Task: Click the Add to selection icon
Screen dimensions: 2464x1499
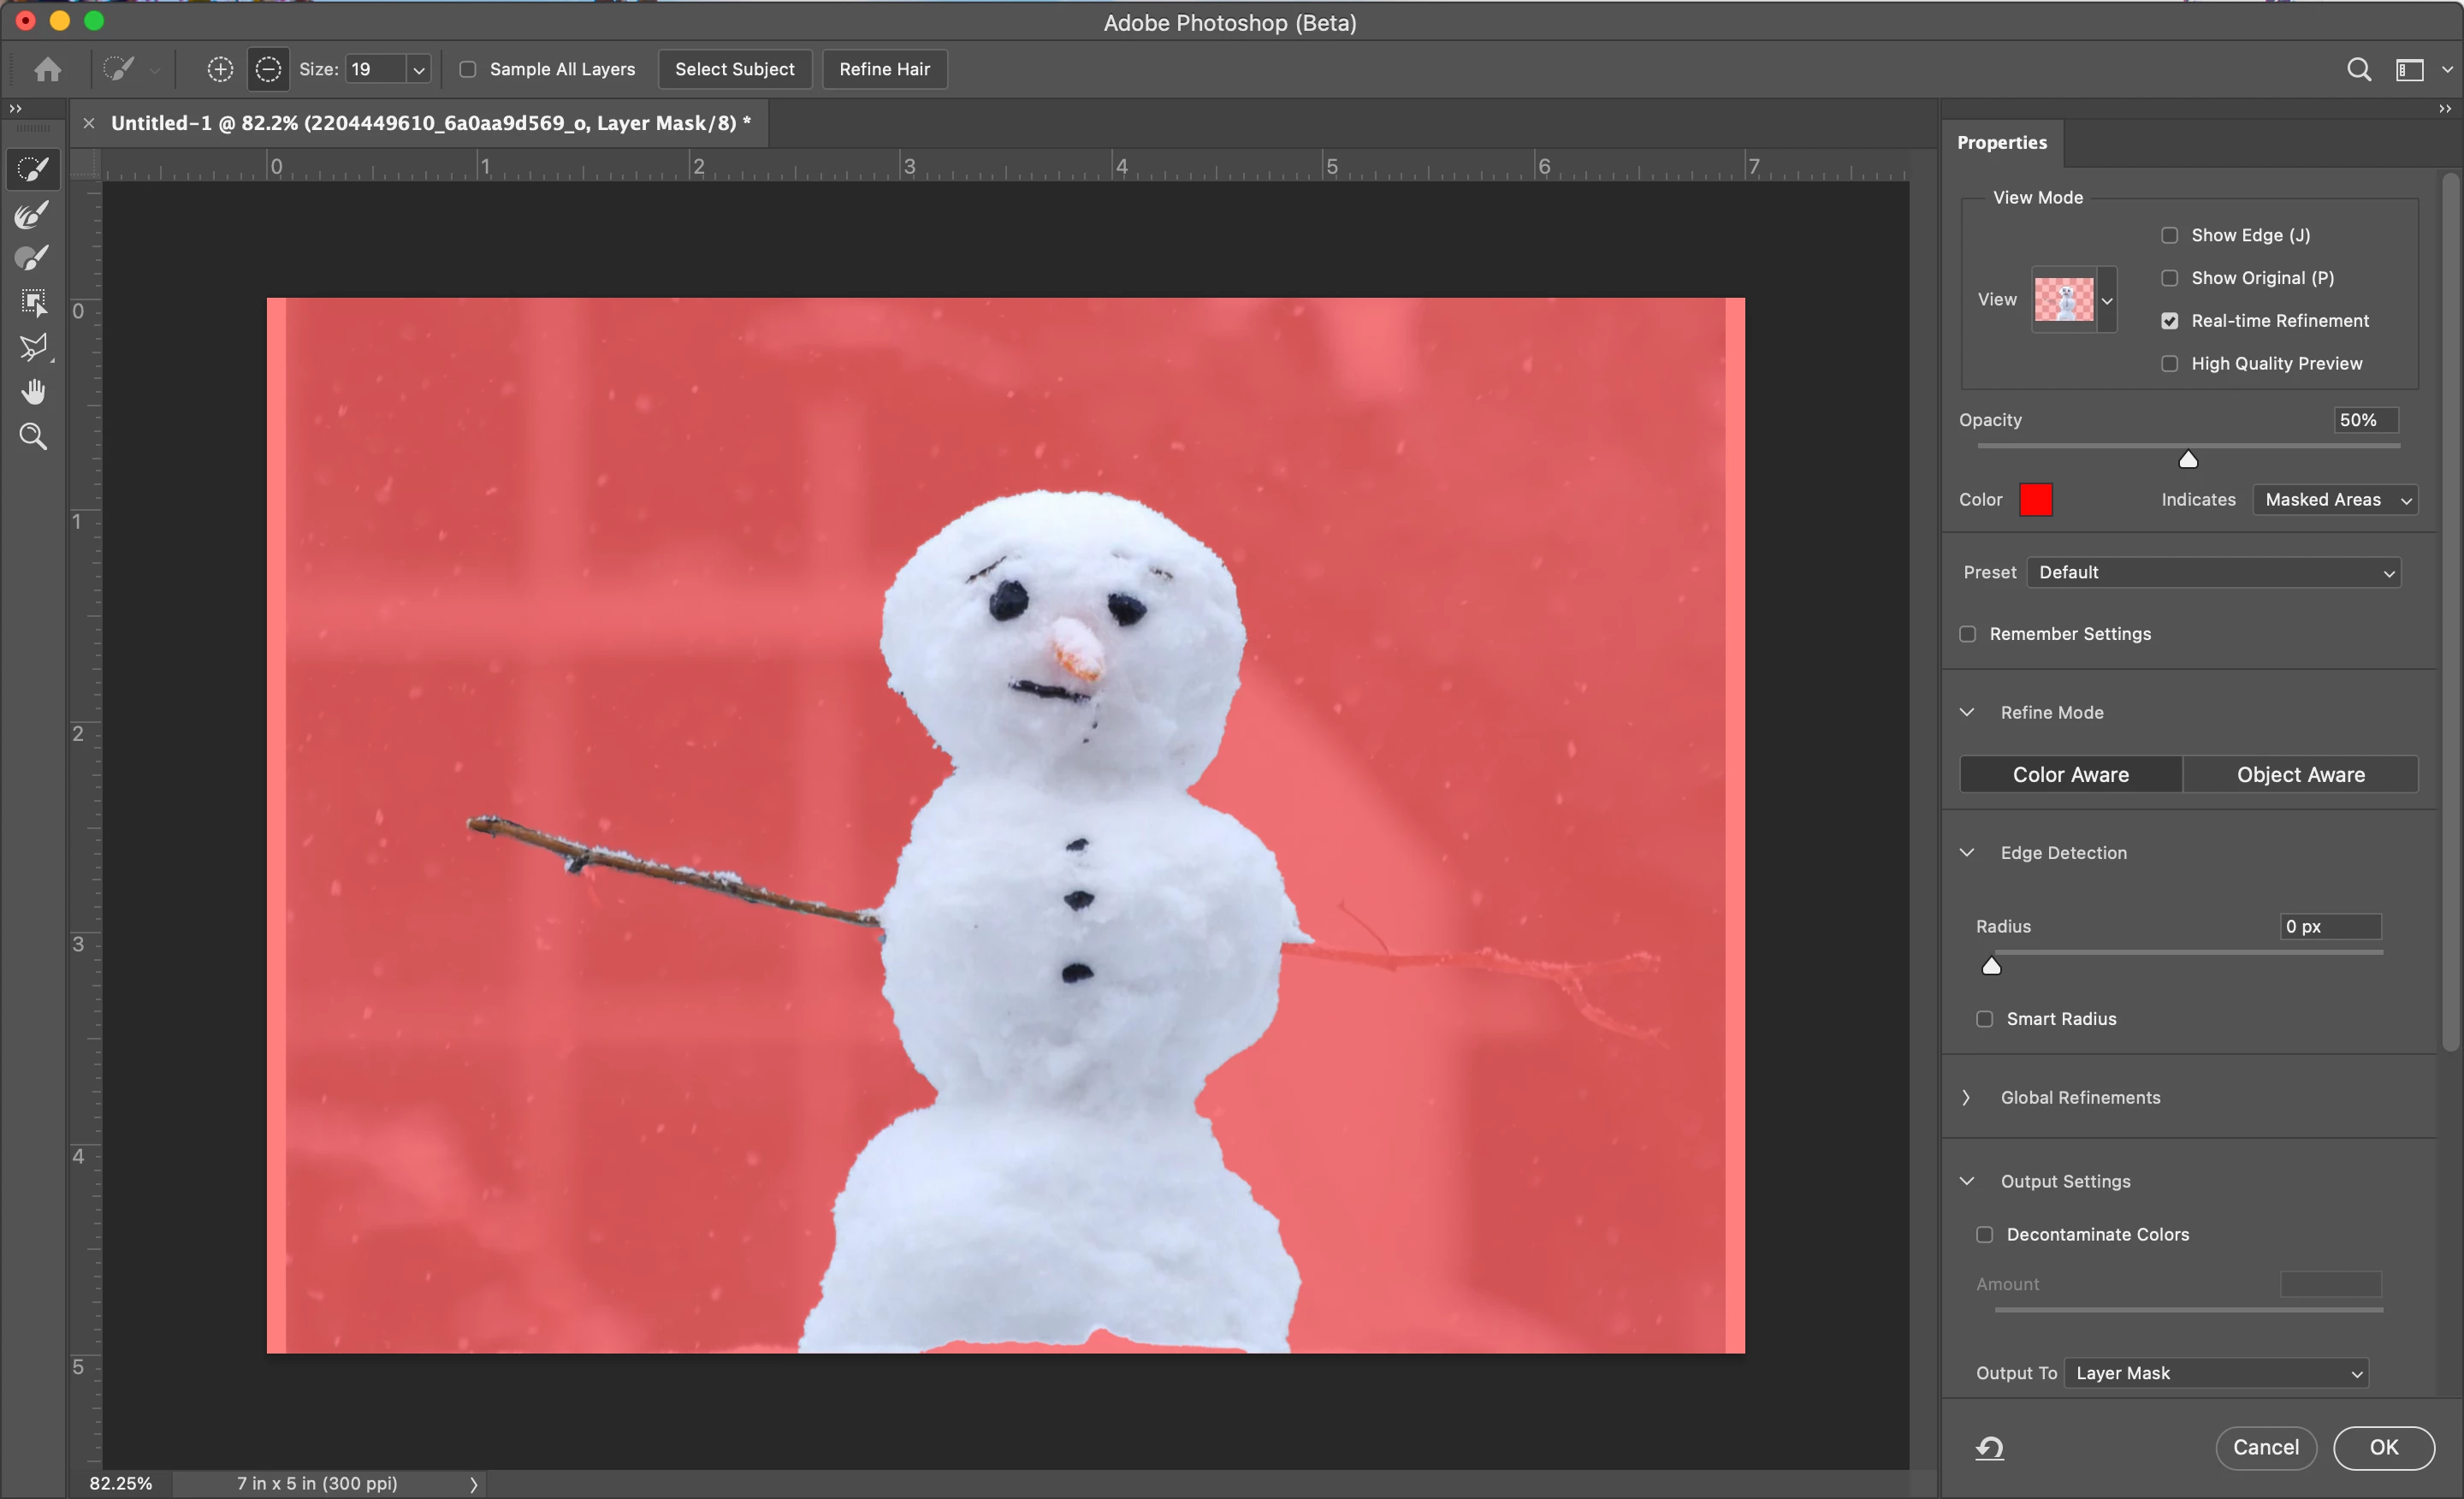Action: pyautogui.click(x=220, y=69)
